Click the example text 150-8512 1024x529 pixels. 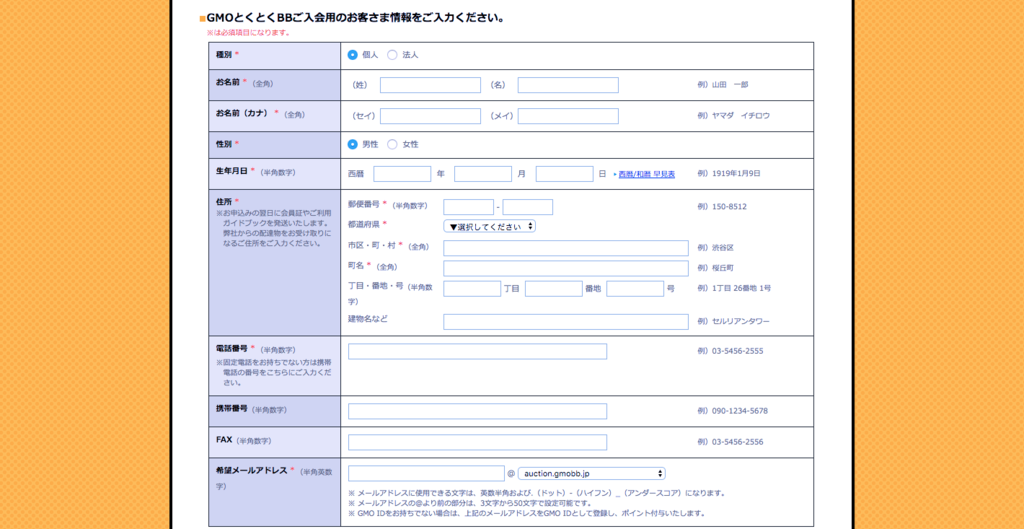click(729, 206)
